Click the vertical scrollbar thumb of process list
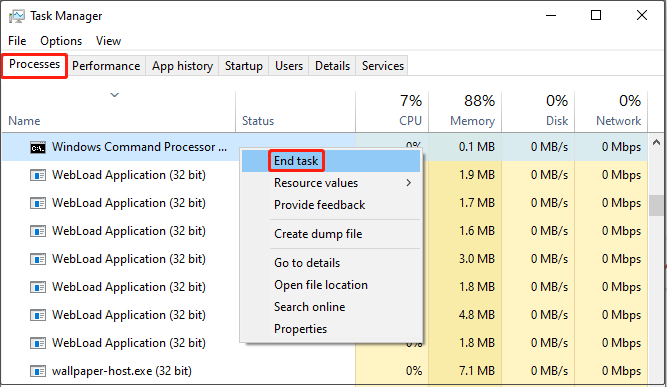 pos(656,205)
